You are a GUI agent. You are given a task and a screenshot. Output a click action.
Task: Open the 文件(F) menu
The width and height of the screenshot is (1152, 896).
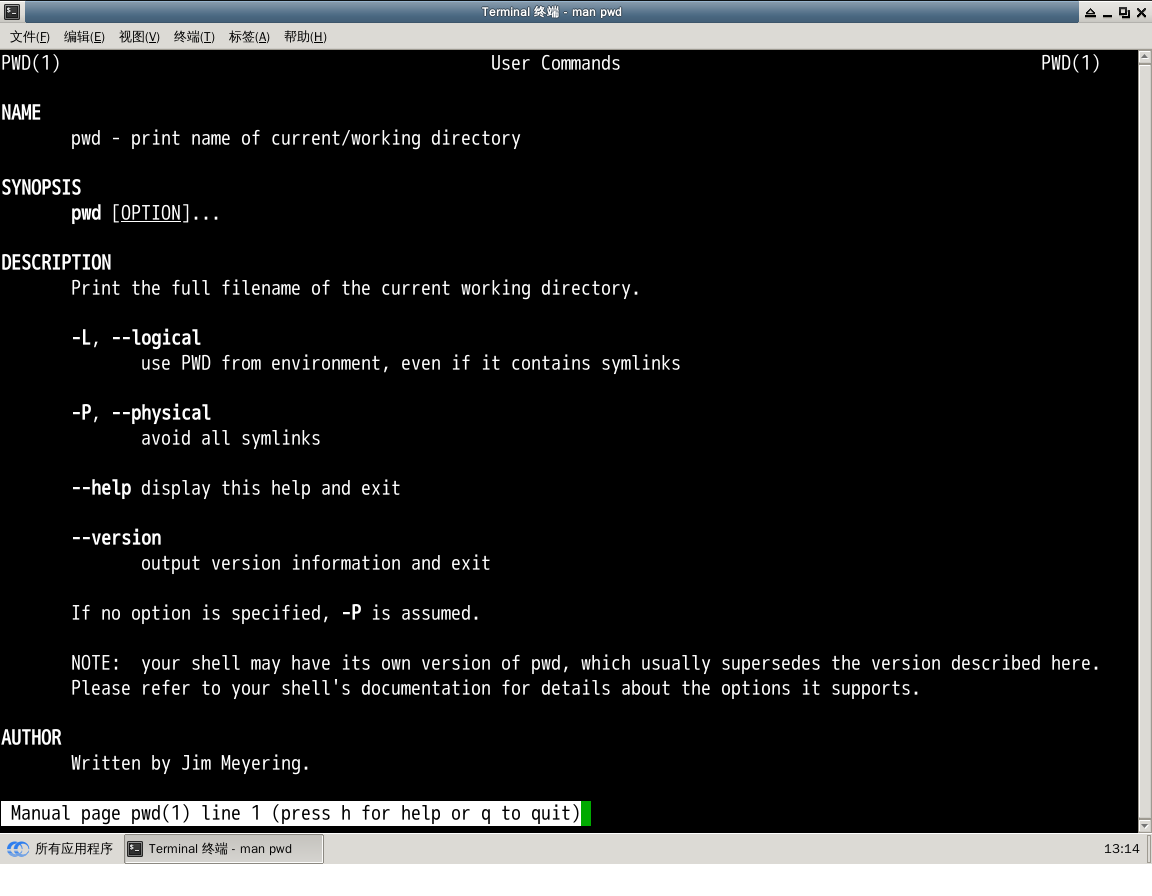[30, 37]
